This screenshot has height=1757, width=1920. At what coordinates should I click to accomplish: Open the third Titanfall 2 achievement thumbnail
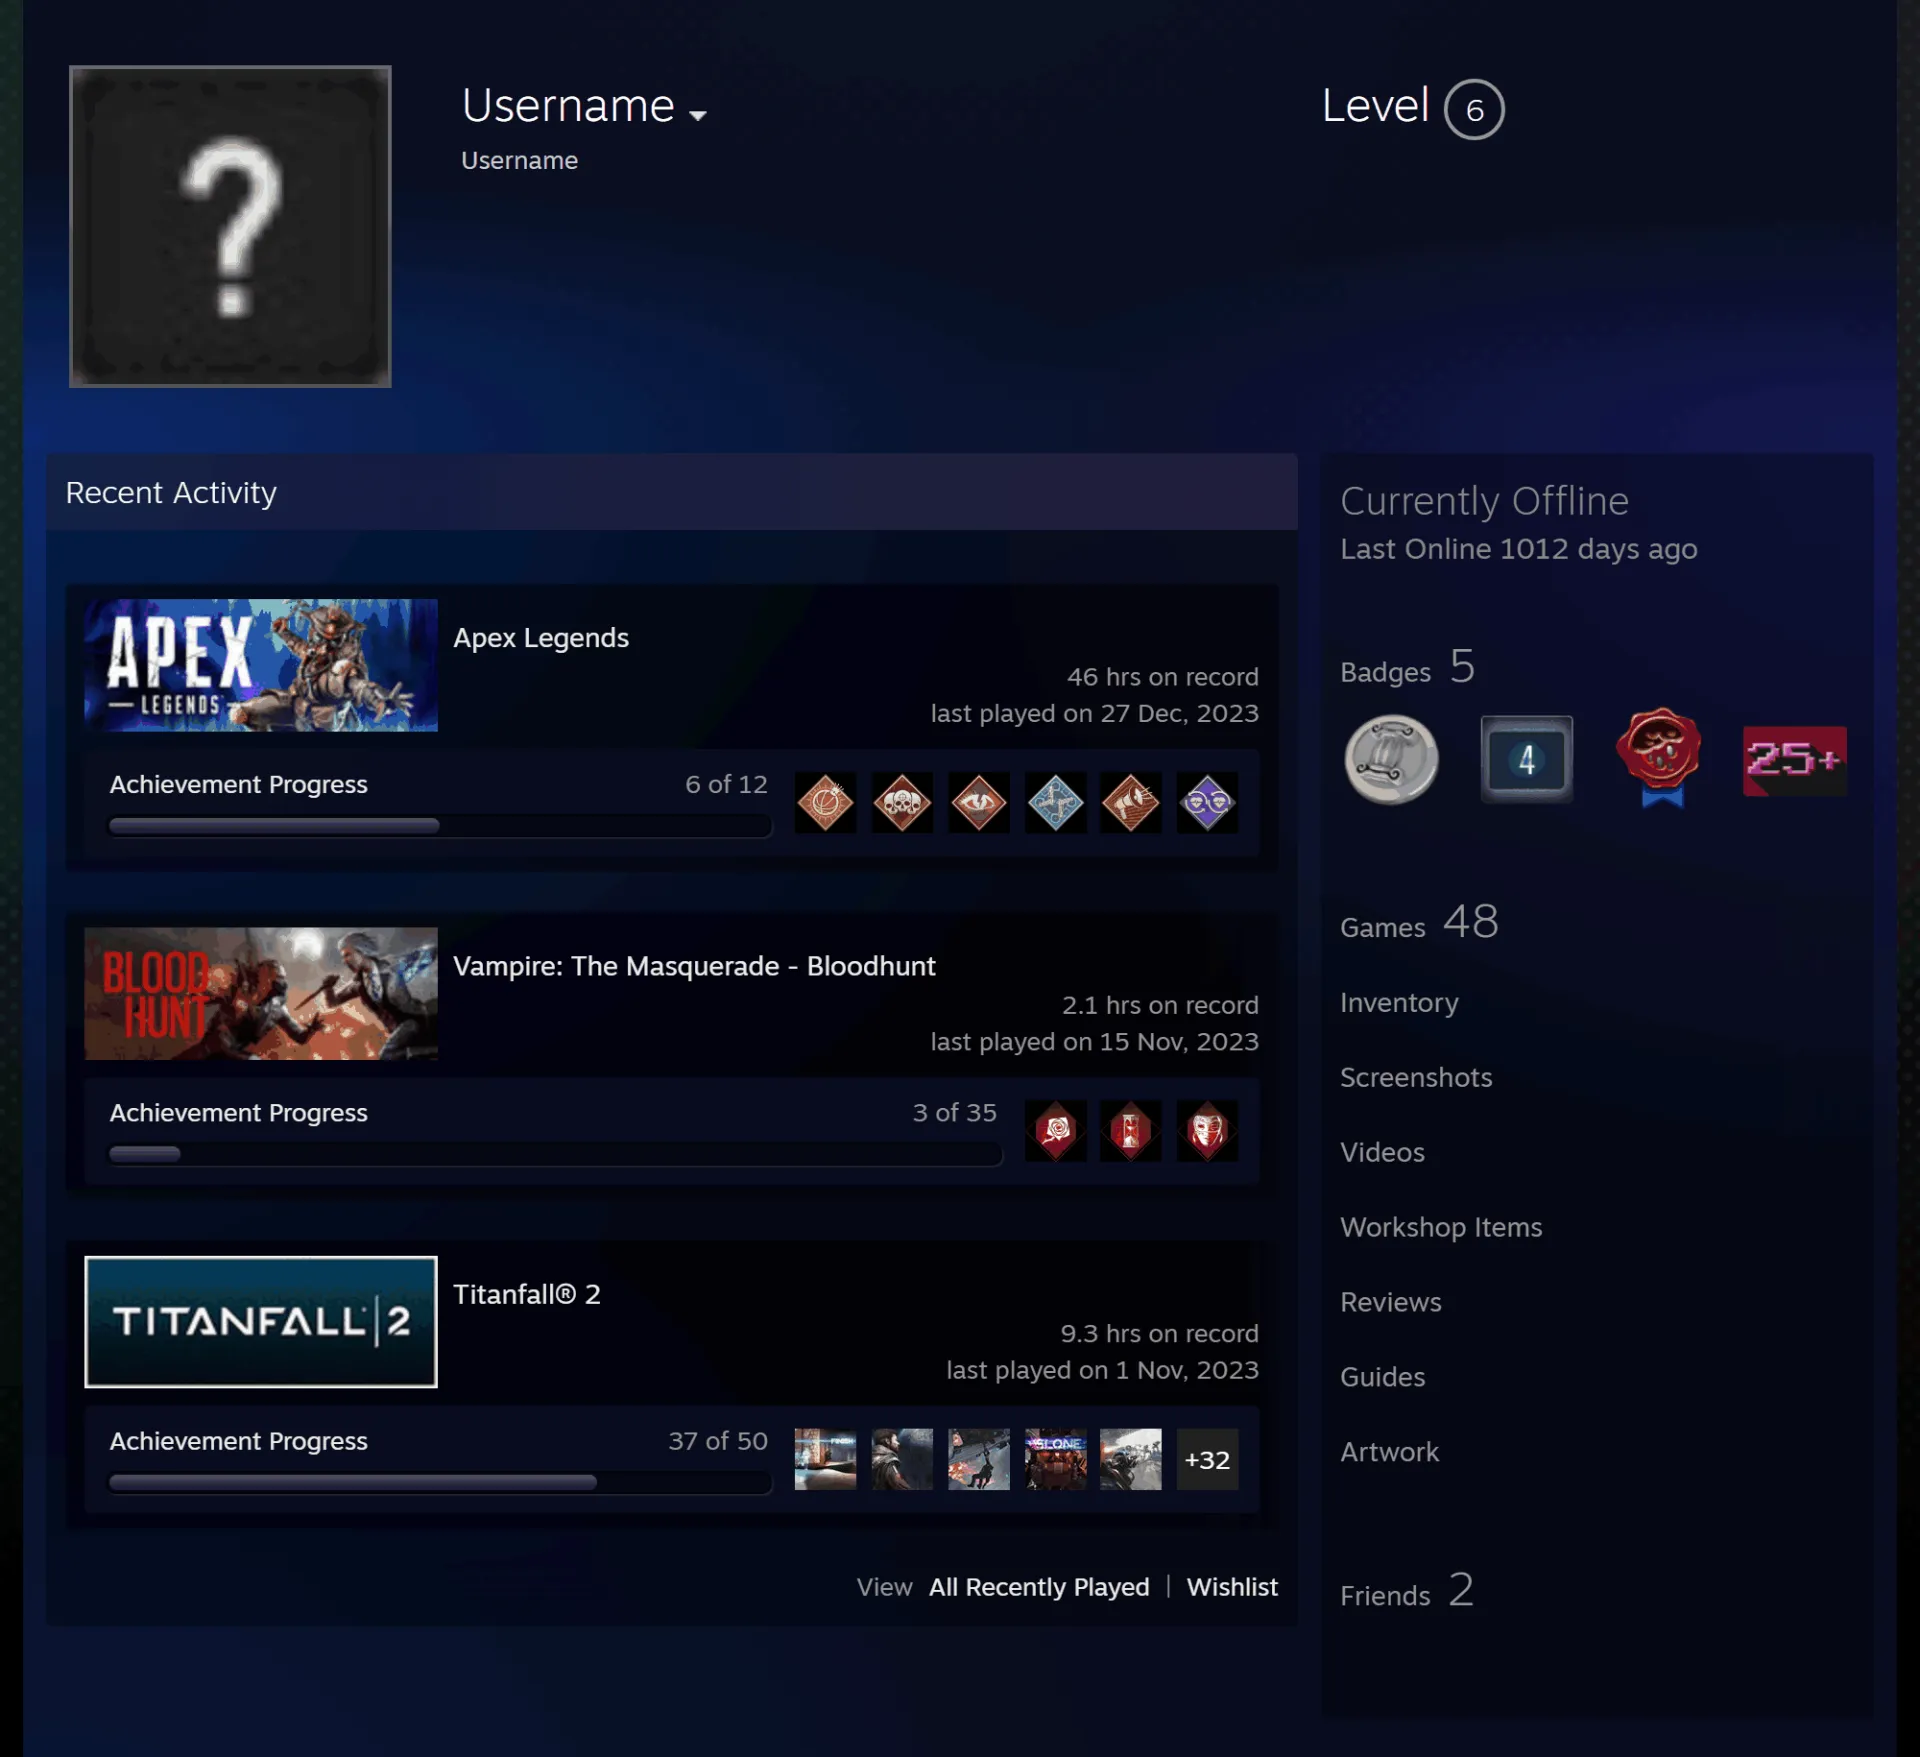pos(978,1459)
